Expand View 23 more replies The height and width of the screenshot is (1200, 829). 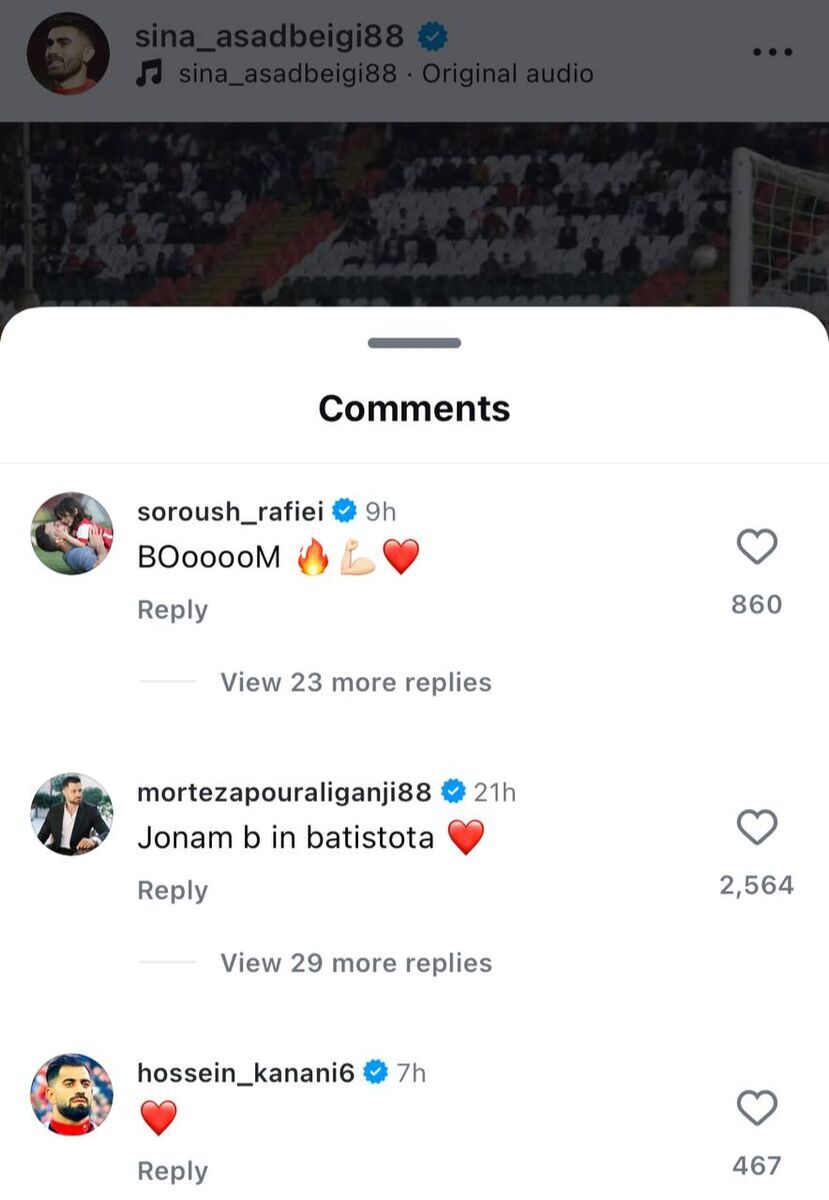[356, 682]
